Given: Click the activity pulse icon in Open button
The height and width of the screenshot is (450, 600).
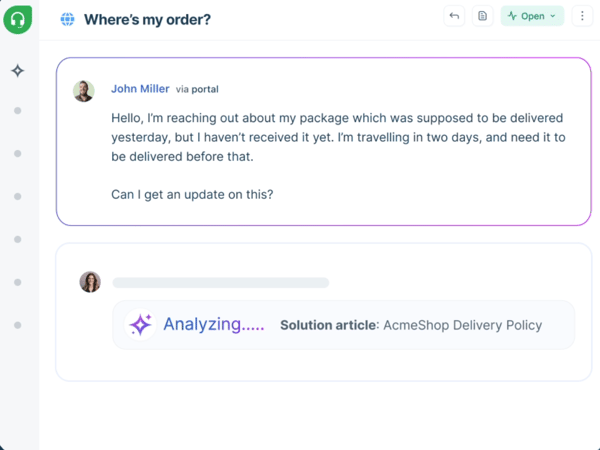Looking at the screenshot, I should (x=512, y=16).
